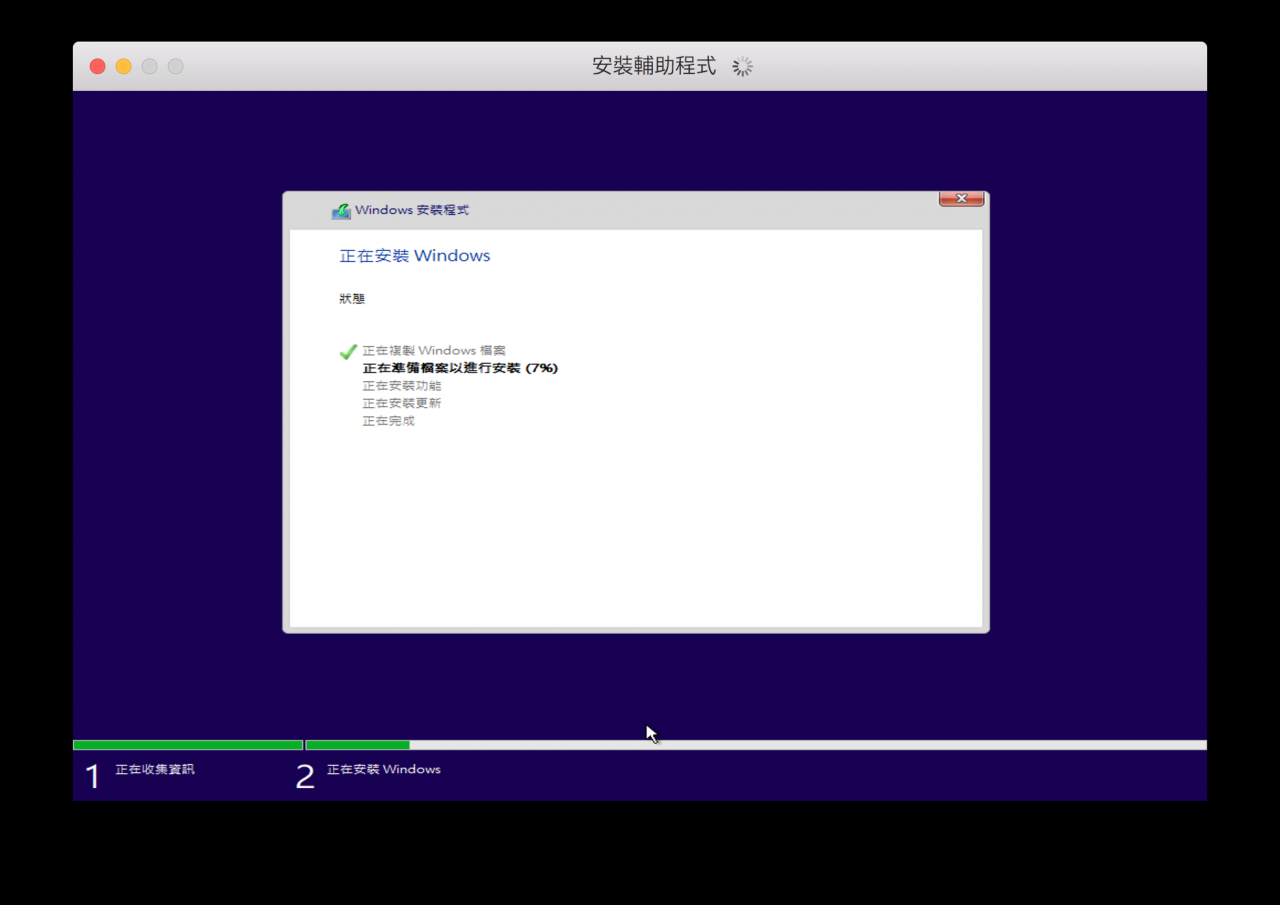
Task: Click the 正在安裝更新 step text
Action: point(402,403)
